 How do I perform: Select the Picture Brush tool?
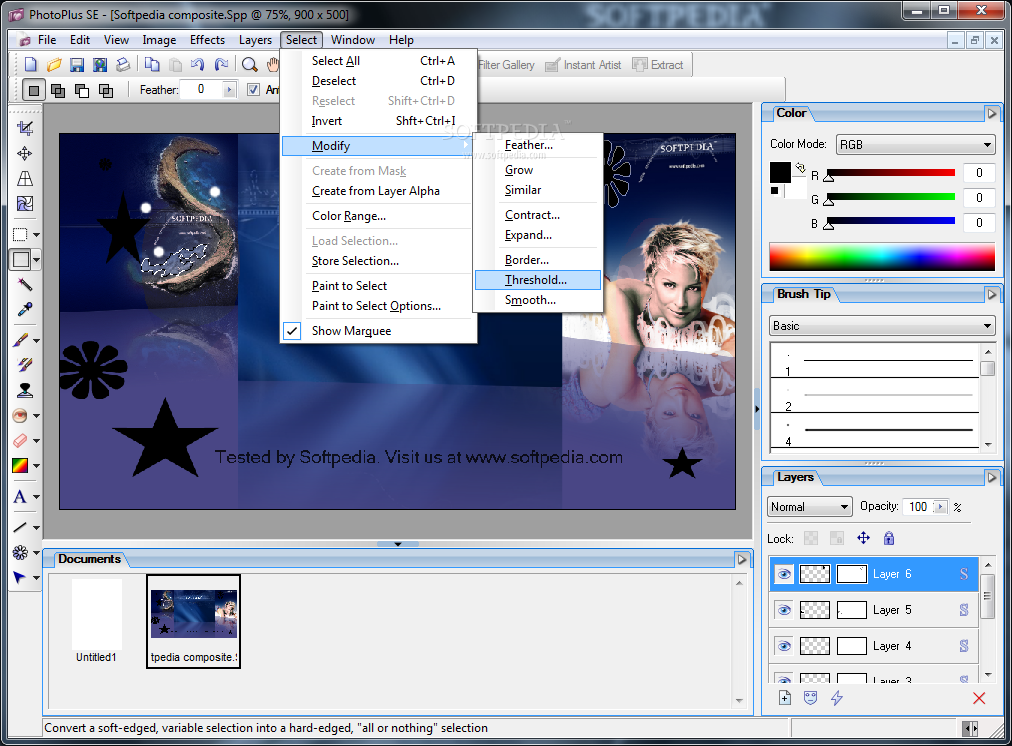click(25, 365)
